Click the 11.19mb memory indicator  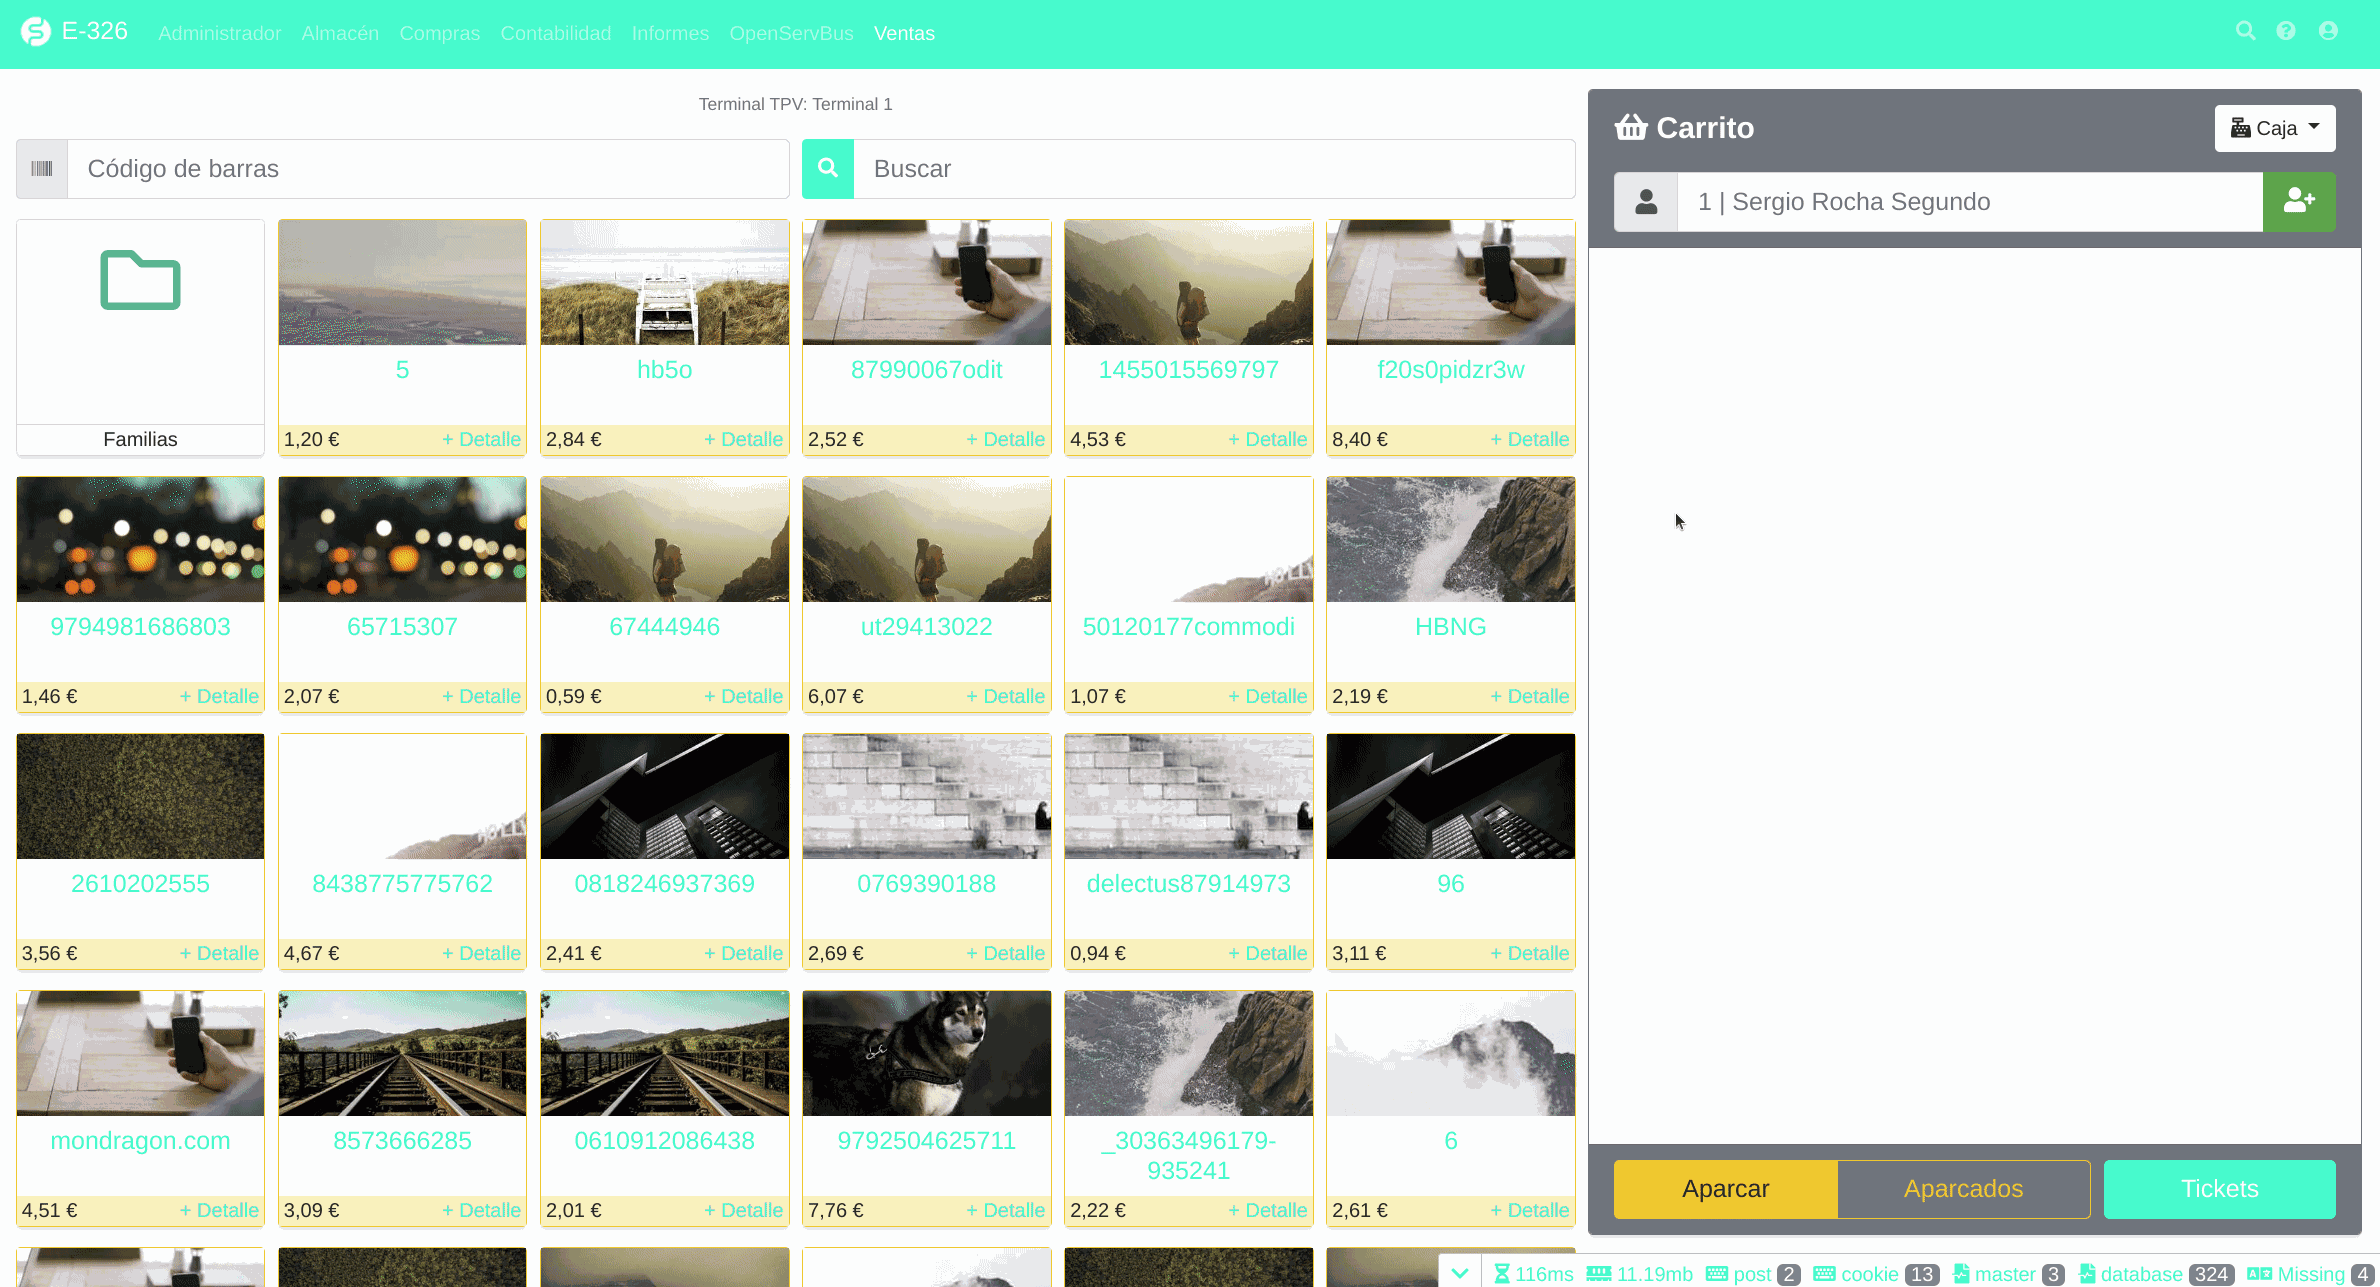click(x=1640, y=1274)
